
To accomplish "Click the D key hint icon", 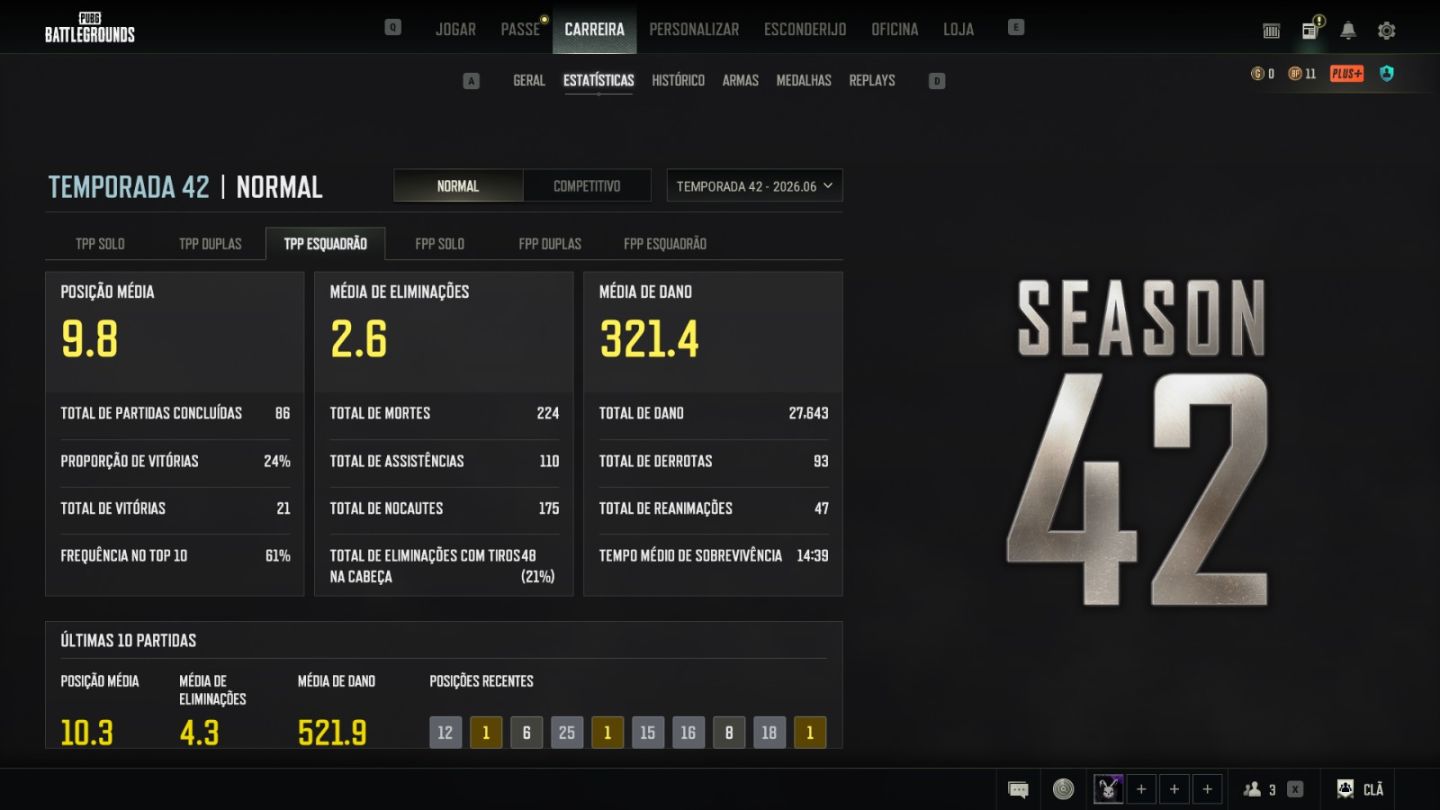I will pos(937,81).
